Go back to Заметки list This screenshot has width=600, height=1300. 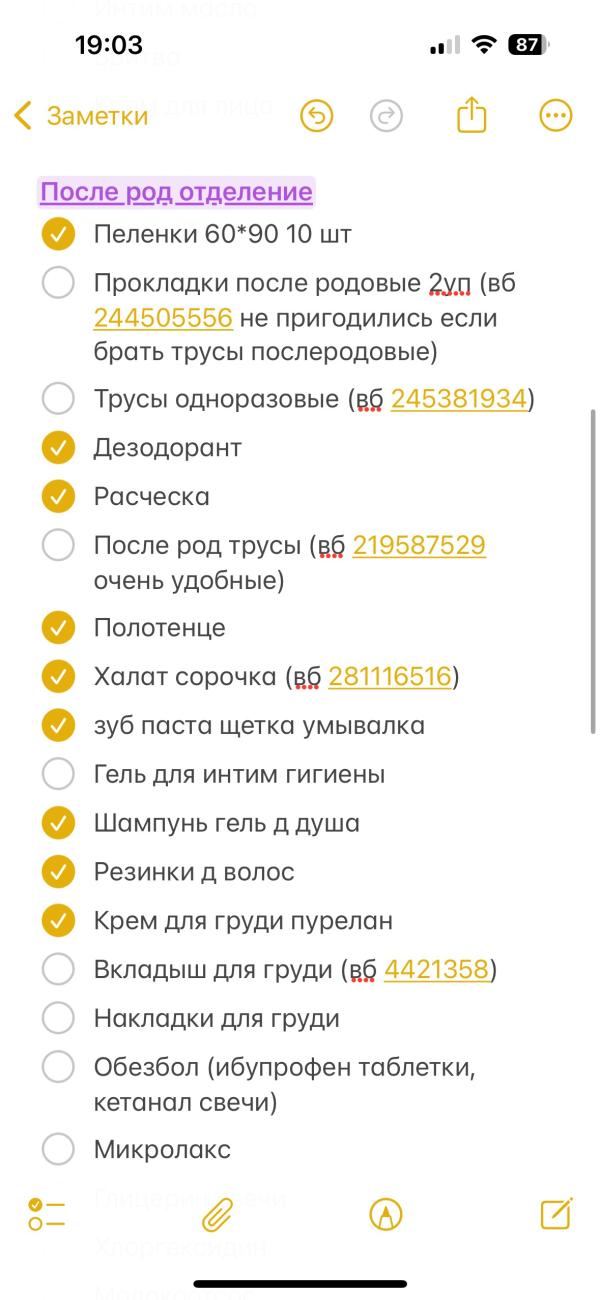[78, 116]
